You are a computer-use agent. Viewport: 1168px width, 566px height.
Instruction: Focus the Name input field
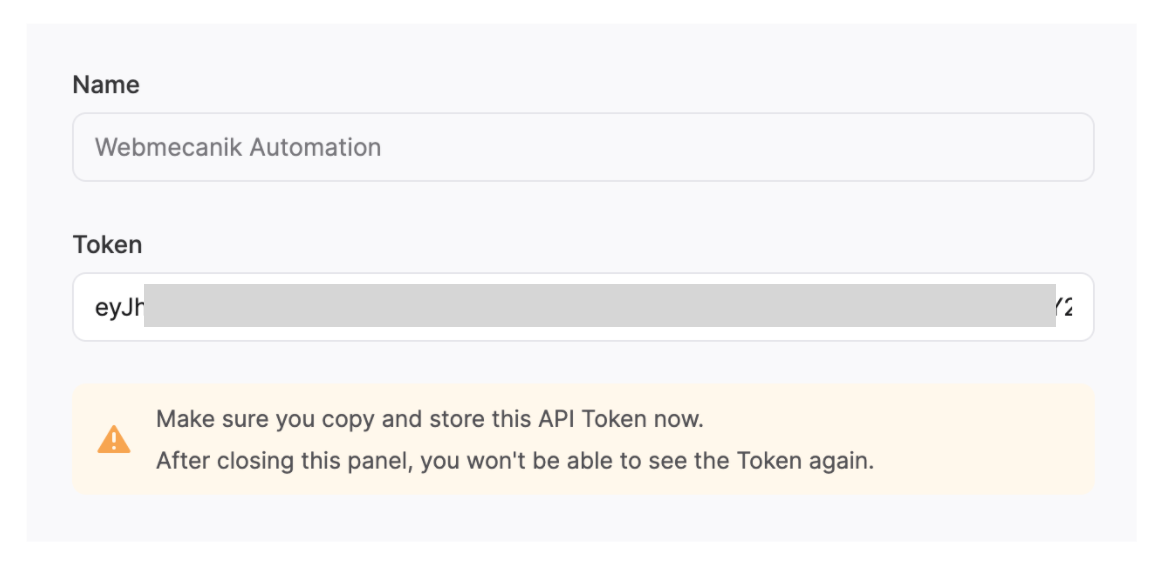583,147
